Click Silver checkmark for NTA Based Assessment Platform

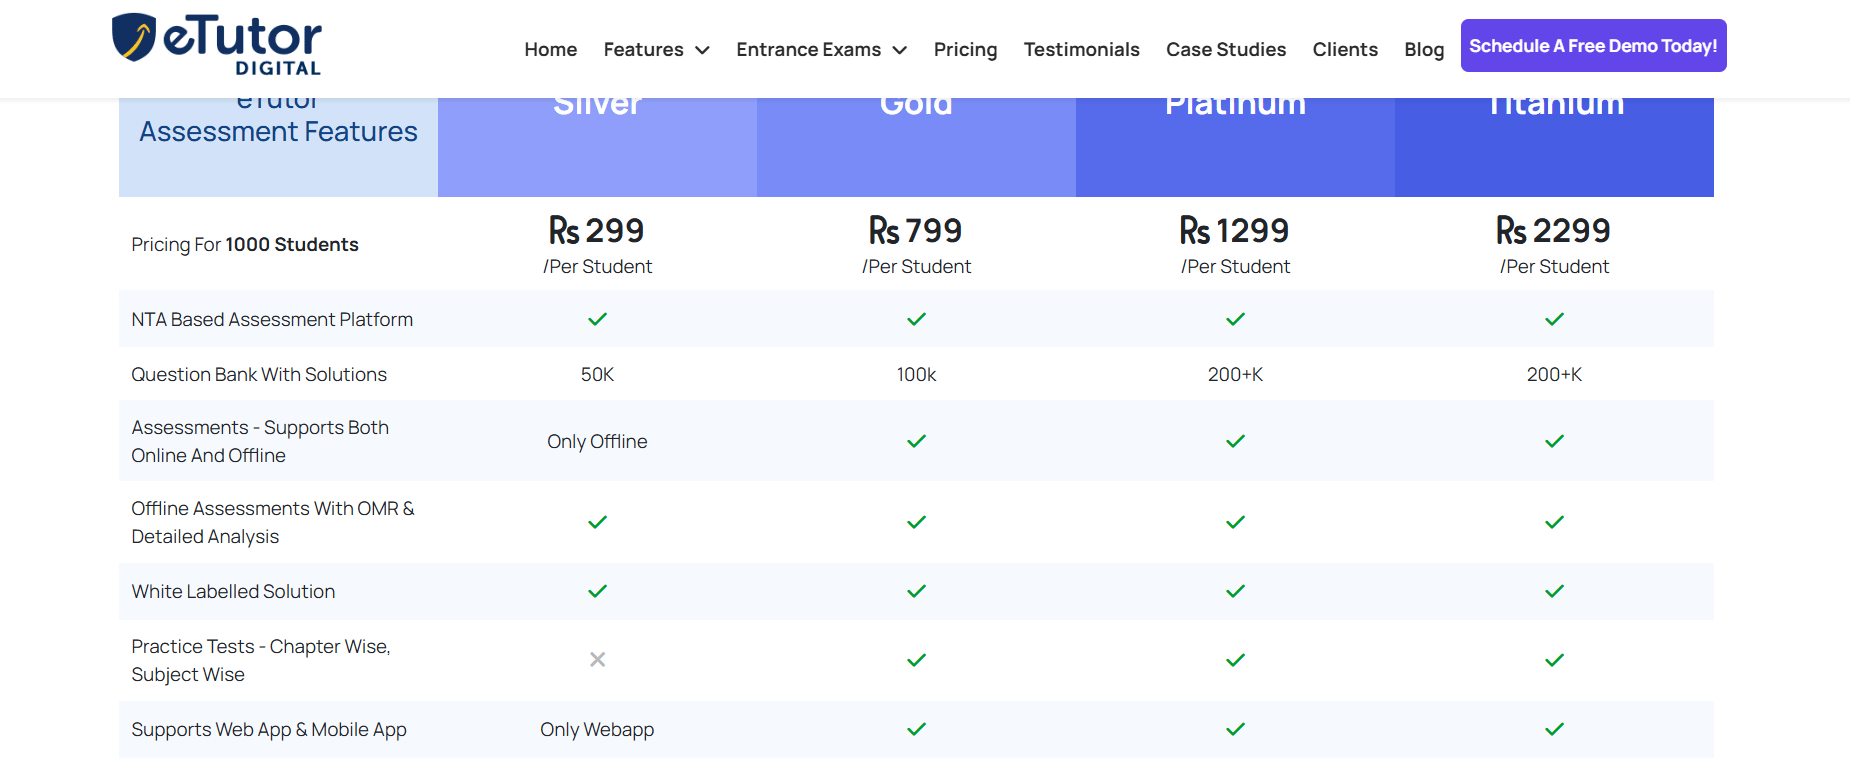pyautogui.click(x=597, y=319)
